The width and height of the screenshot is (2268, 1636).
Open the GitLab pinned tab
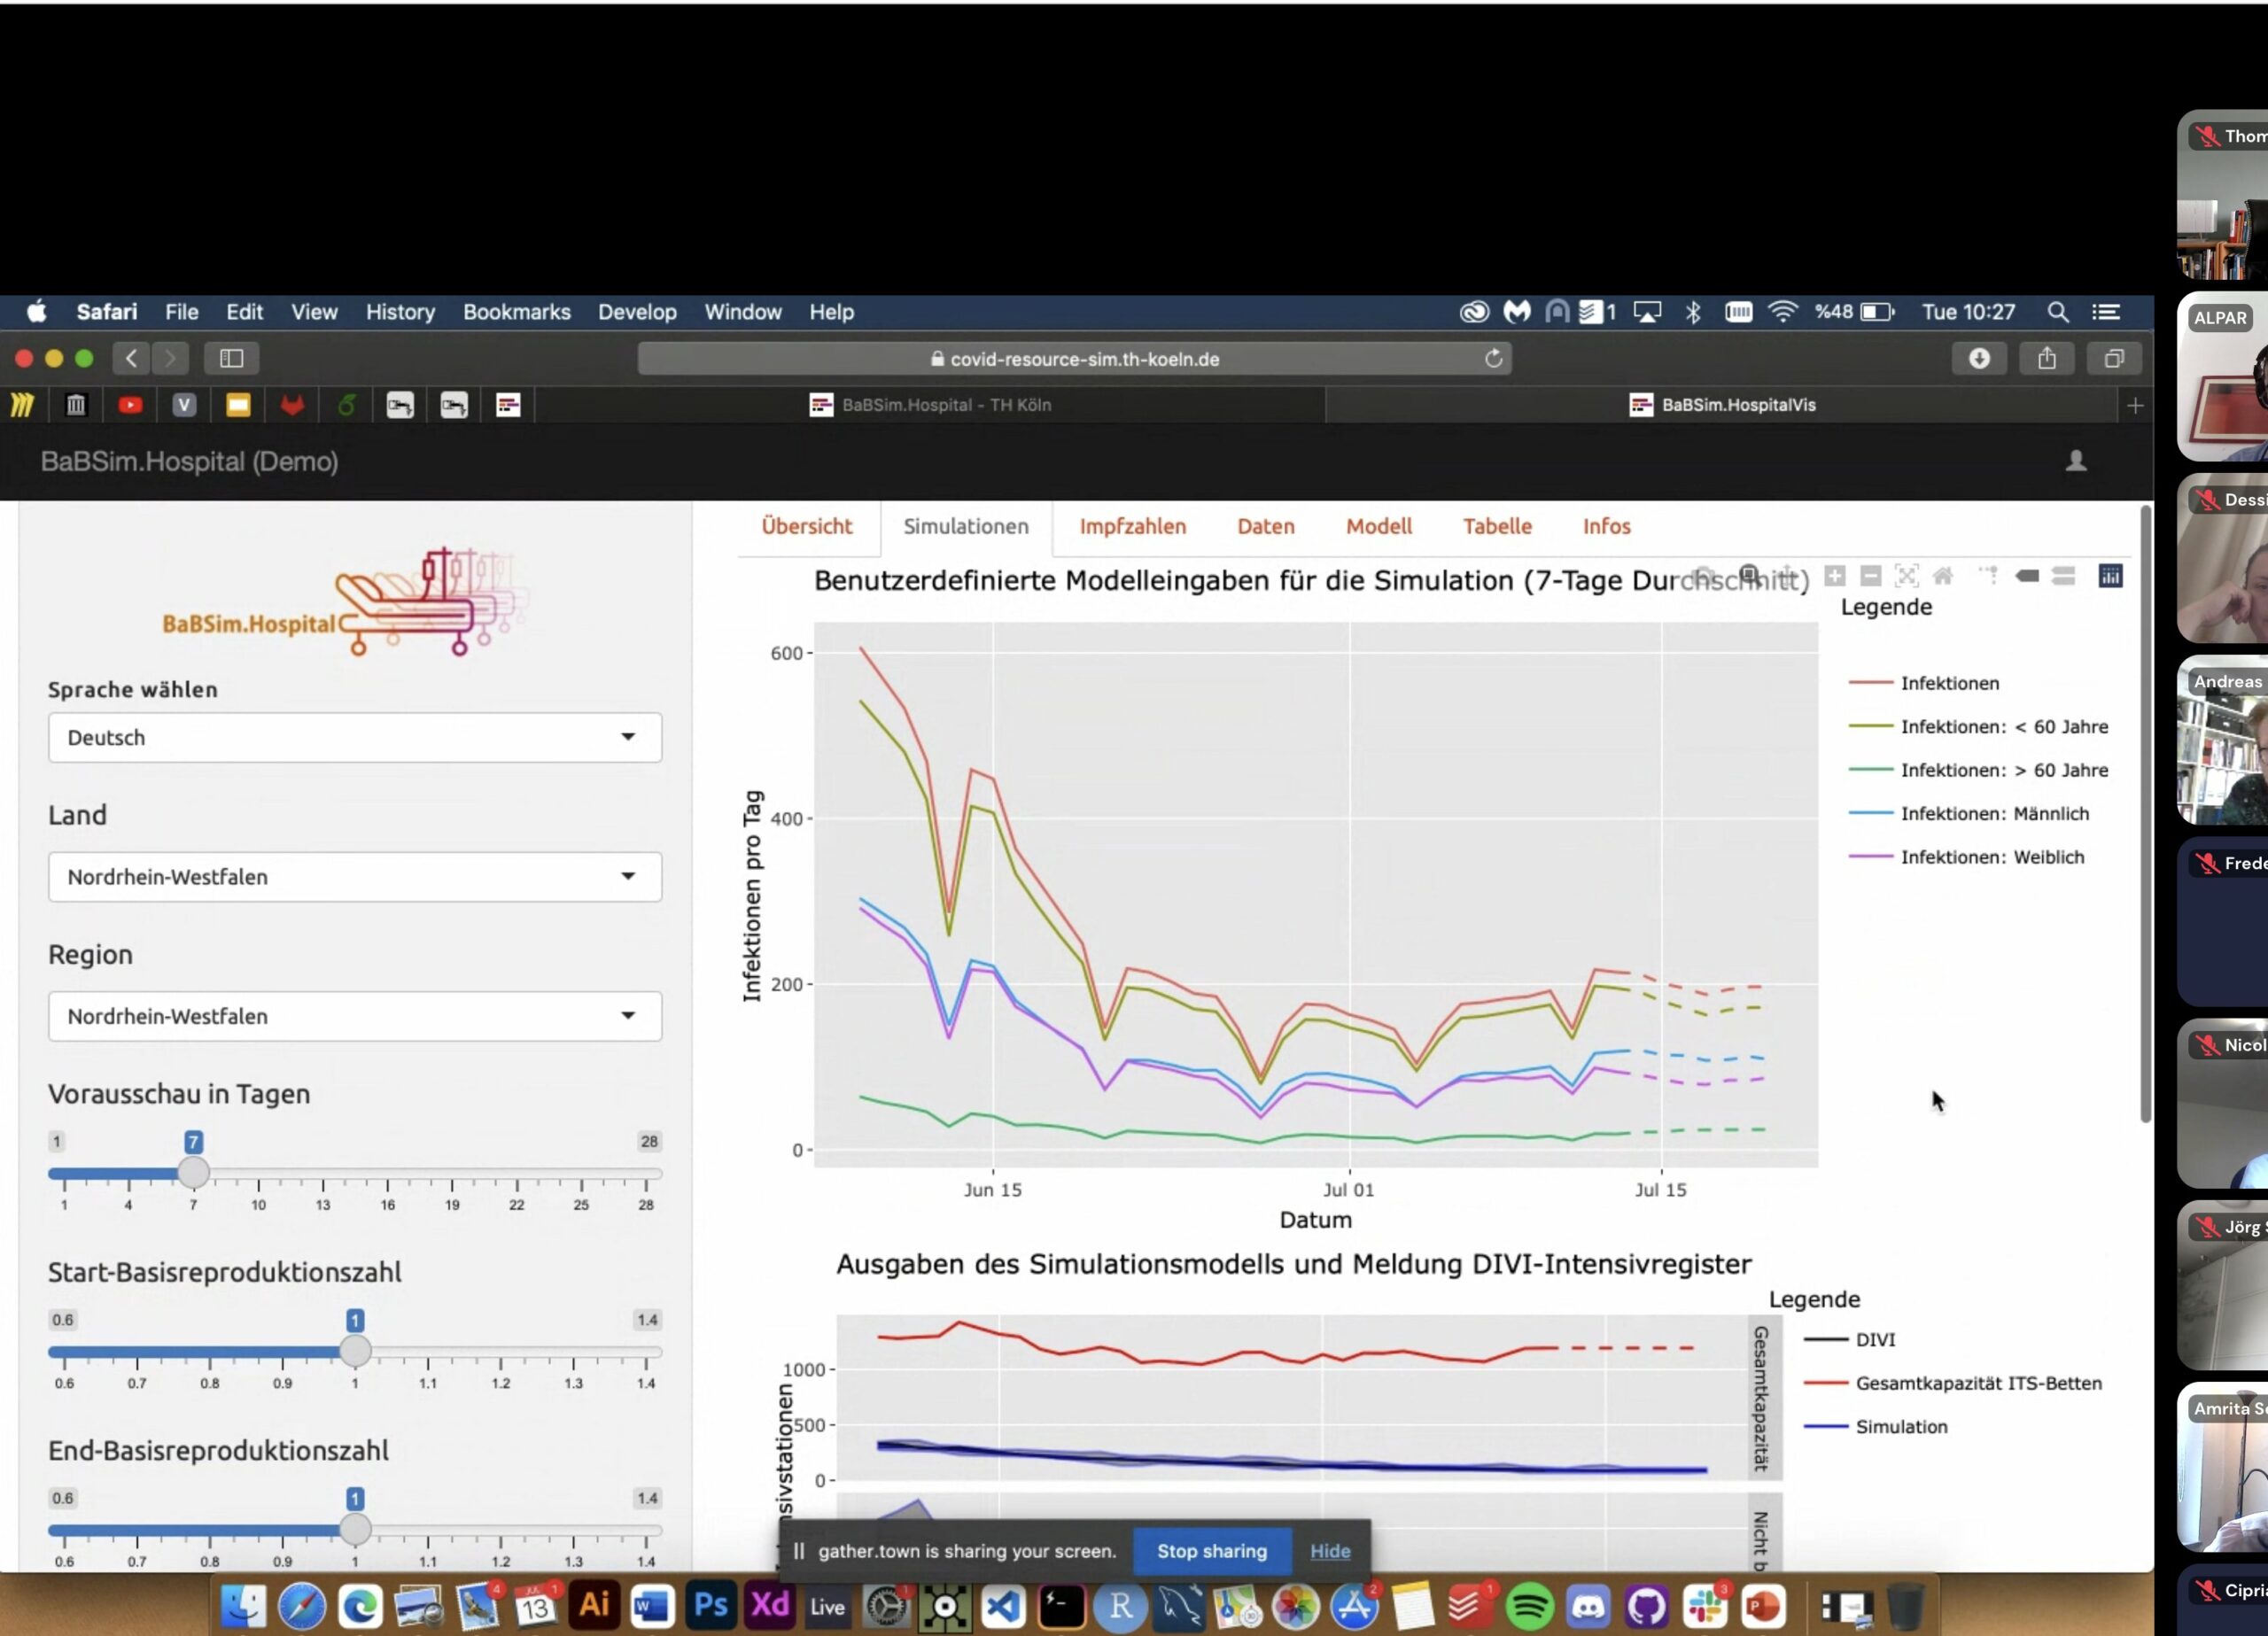click(x=292, y=405)
